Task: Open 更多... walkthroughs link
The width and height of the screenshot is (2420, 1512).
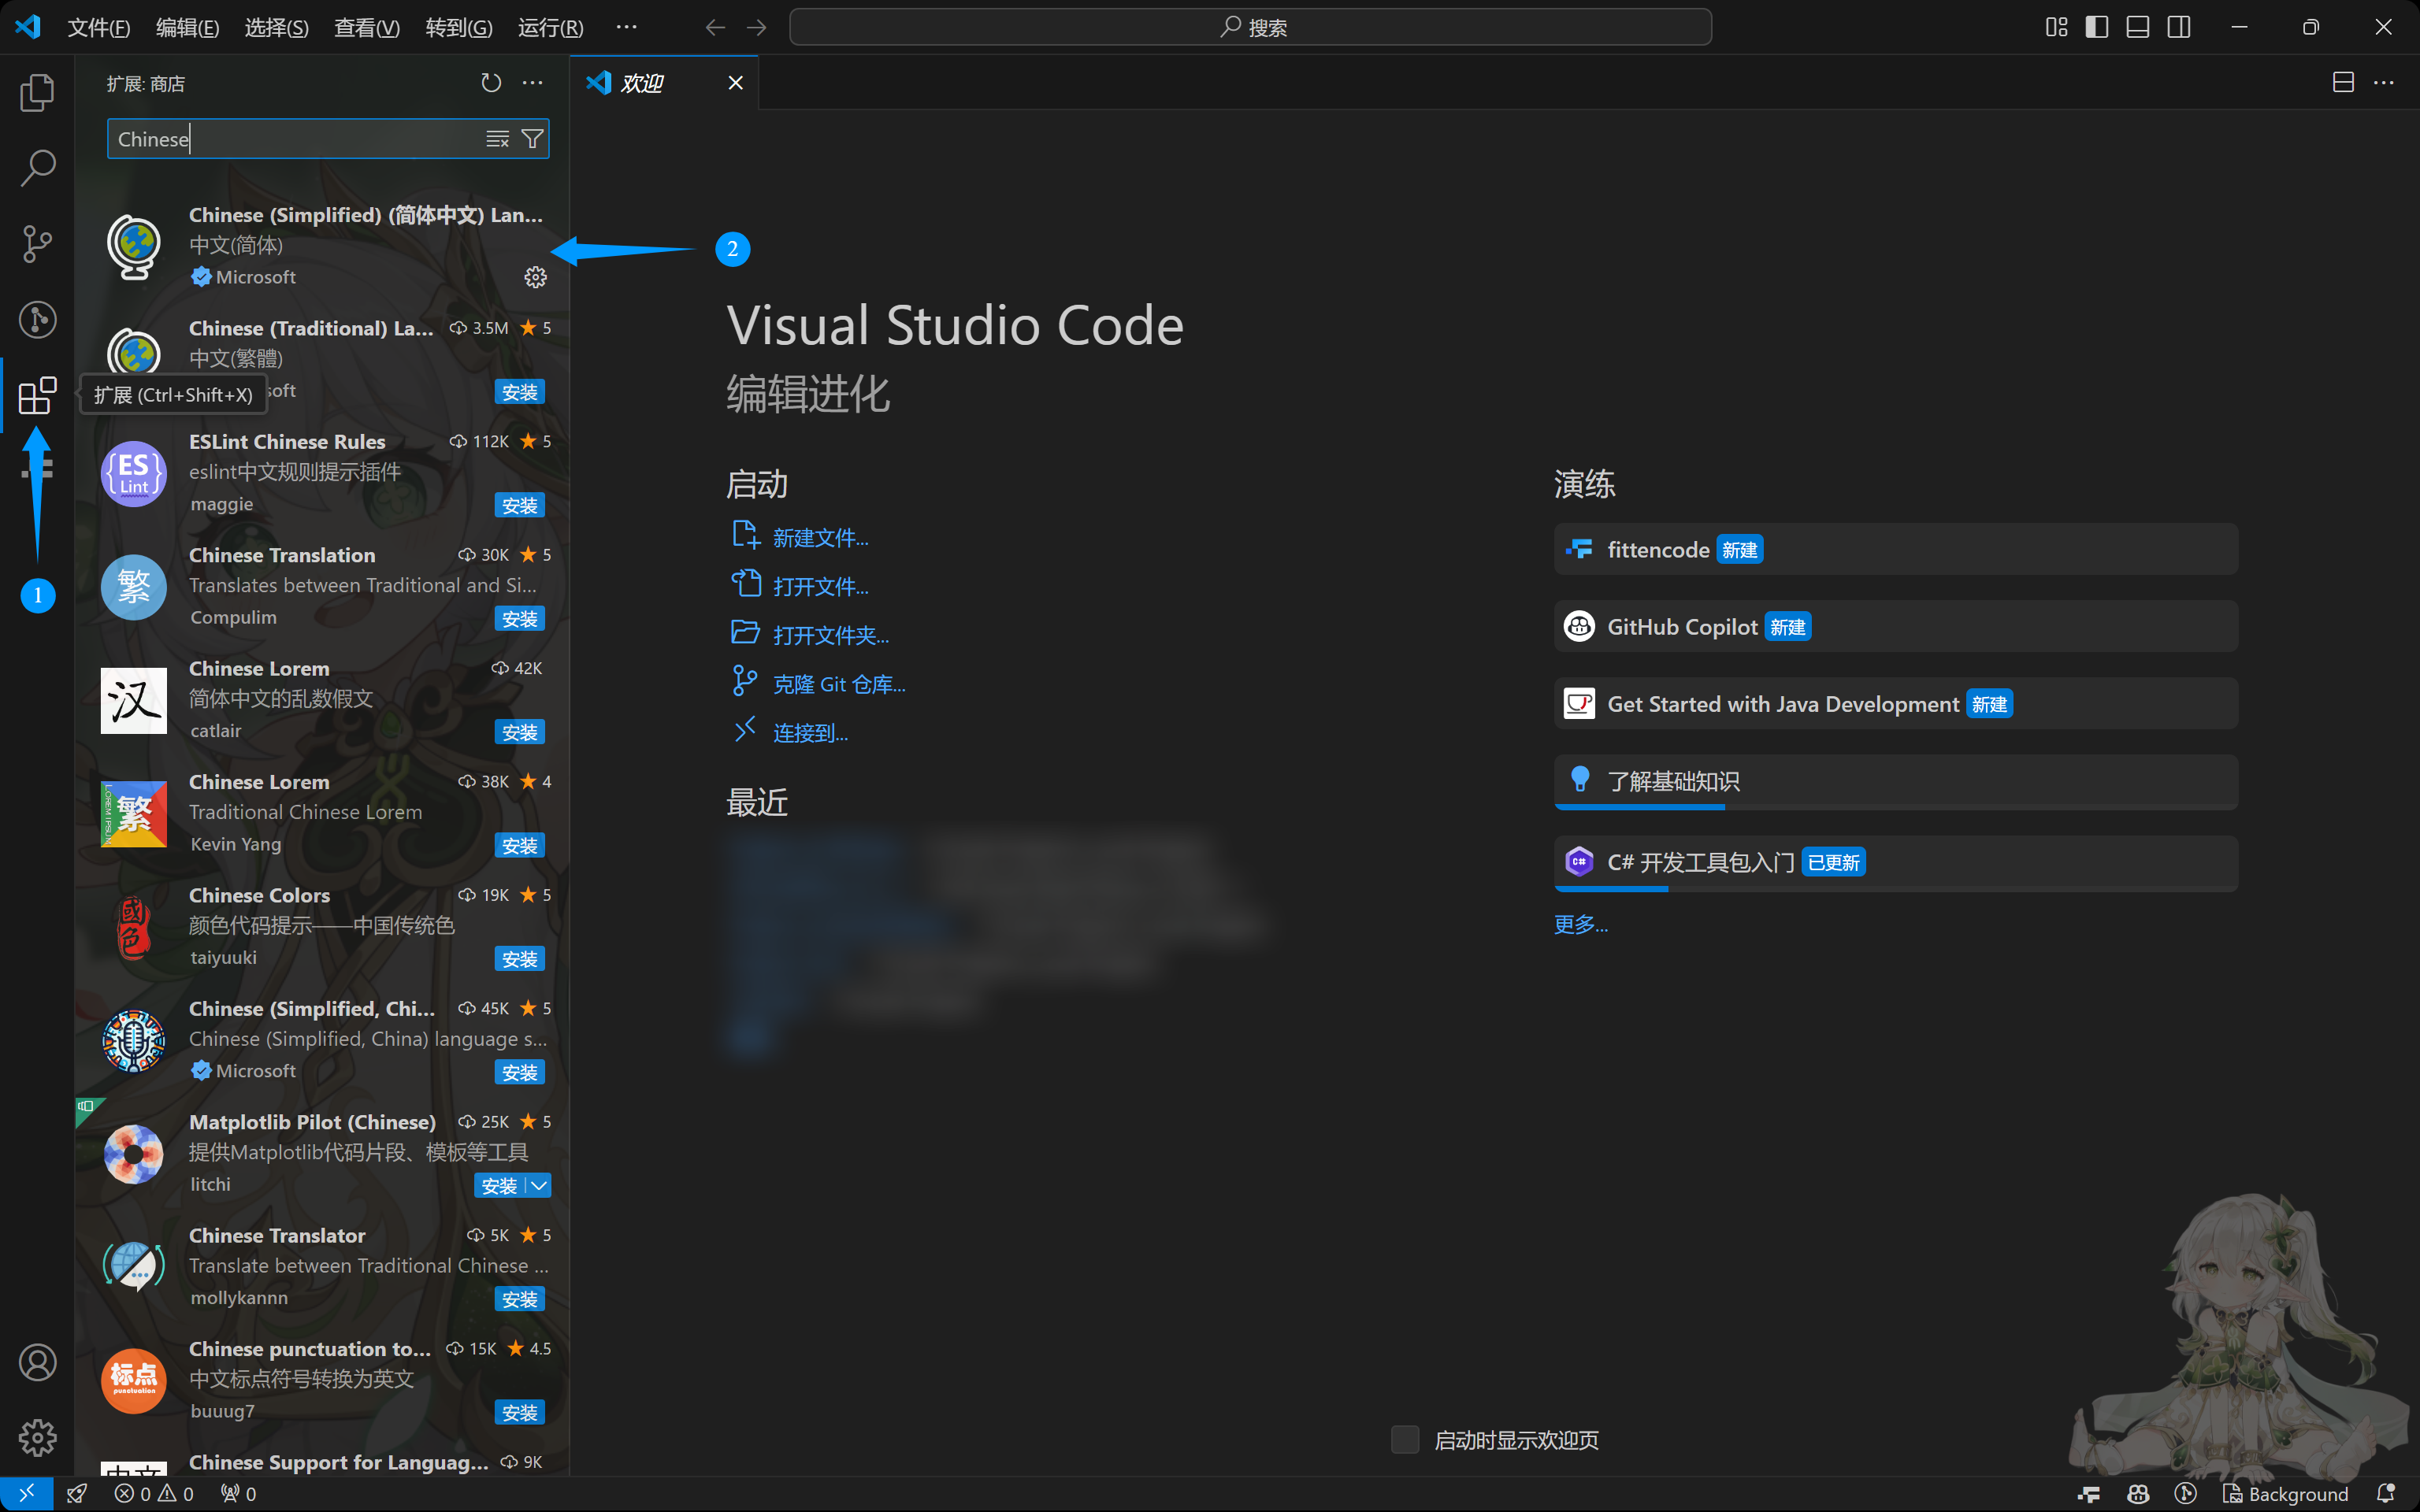Action: [1580, 924]
